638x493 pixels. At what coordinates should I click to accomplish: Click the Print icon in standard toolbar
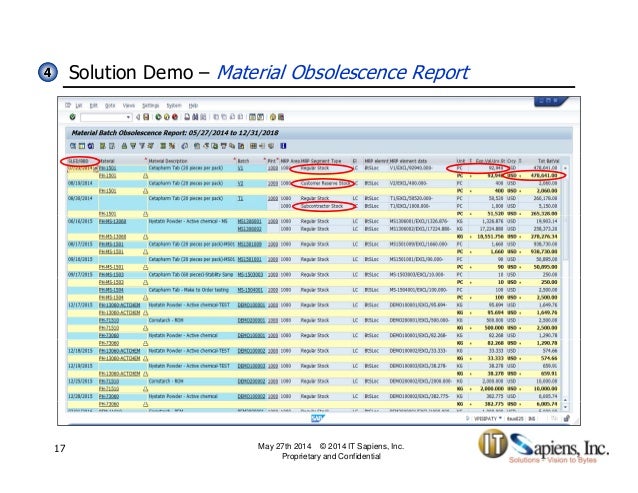click(187, 117)
